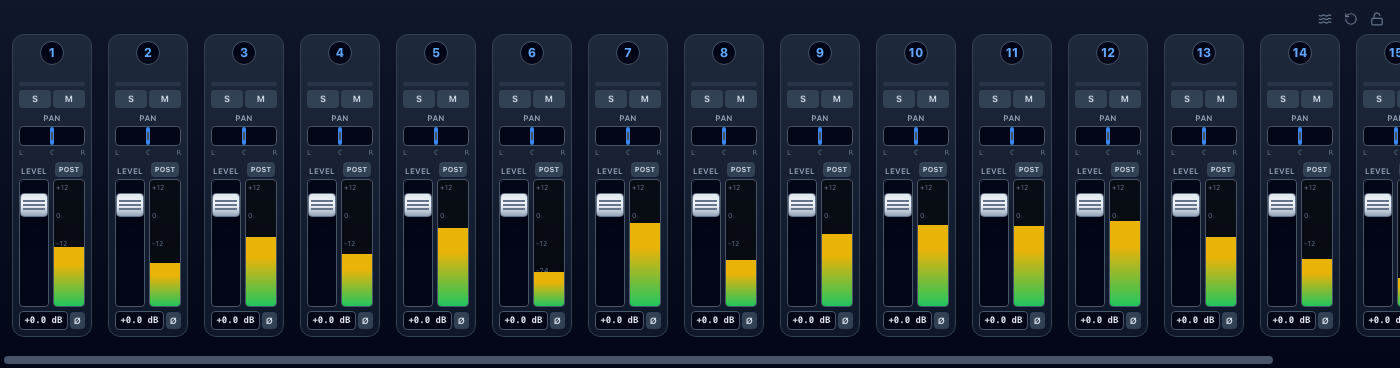This screenshot has width=1400, height=368.
Task: Select the channel 14 number badge
Action: (1300, 53)
